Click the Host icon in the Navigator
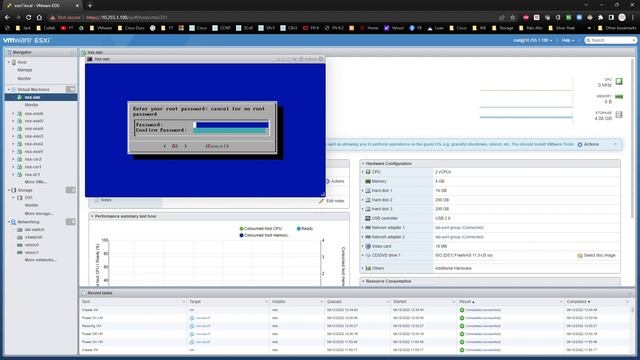The height and width of the screenshot is (360, 640). pyautogui.click(x=14, y=62)
